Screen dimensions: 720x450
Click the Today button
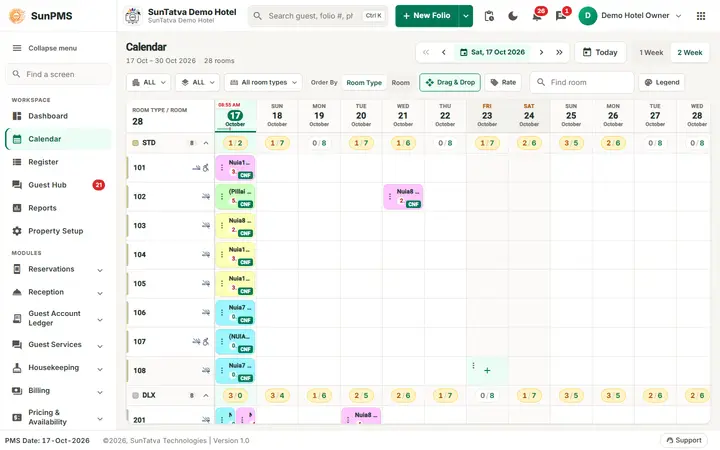pos(601,53)
